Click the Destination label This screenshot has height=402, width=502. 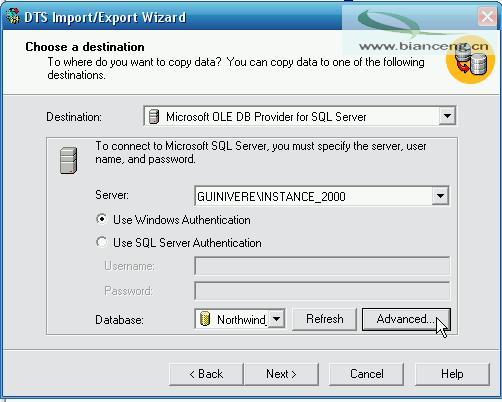74,117
